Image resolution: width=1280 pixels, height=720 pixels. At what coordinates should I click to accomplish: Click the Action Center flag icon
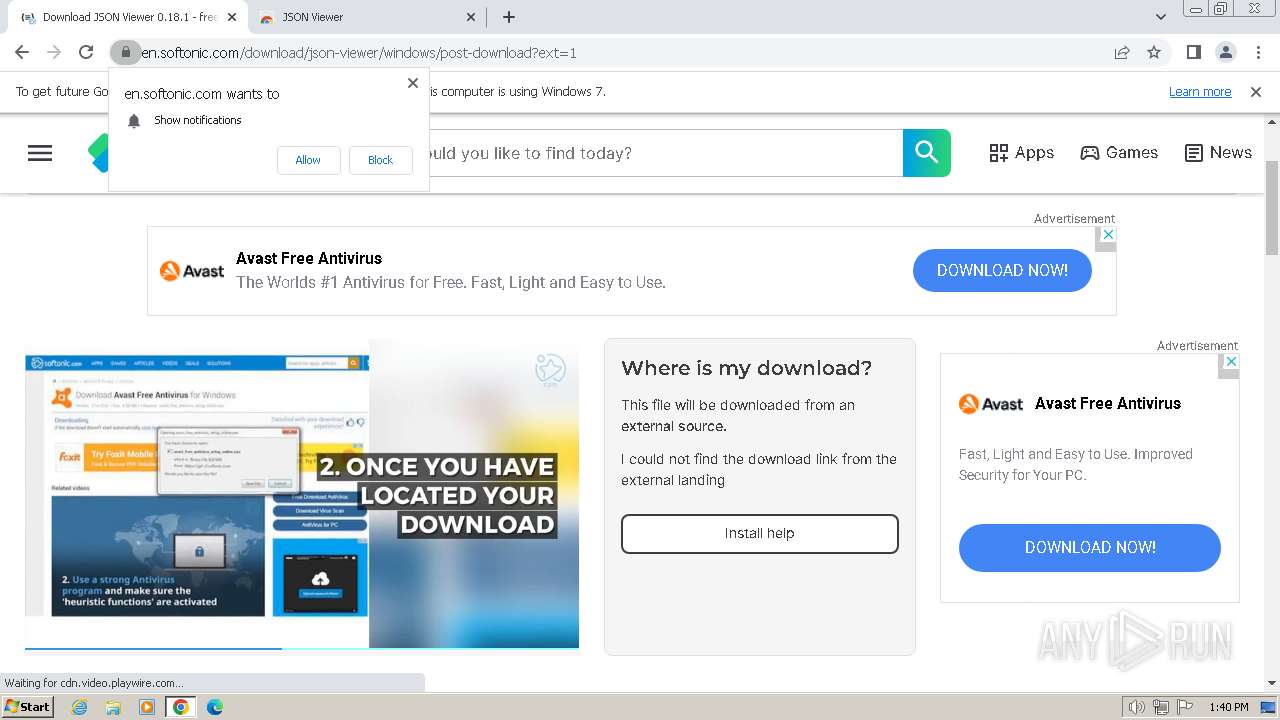coord(1185,707)
